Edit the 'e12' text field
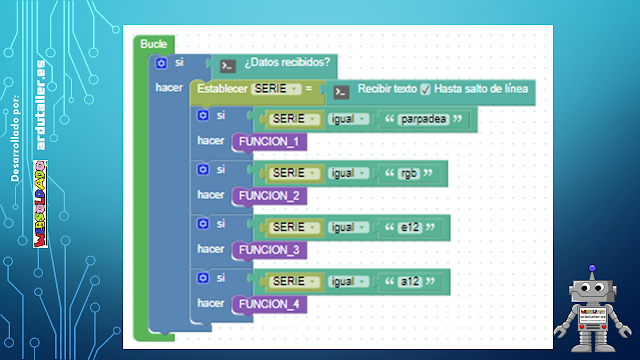The height and width of the screenshot is (360, 640). point(410,227)
